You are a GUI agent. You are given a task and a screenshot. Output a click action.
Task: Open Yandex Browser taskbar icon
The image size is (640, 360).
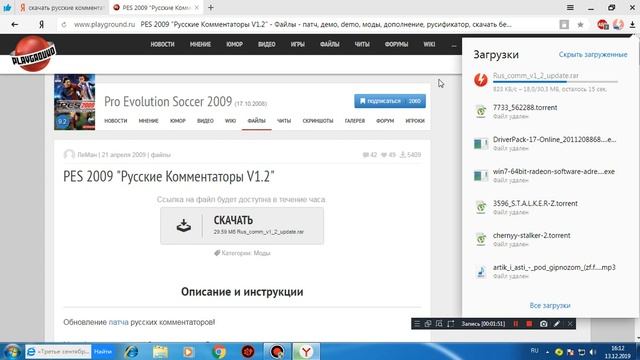coord(306,351)
